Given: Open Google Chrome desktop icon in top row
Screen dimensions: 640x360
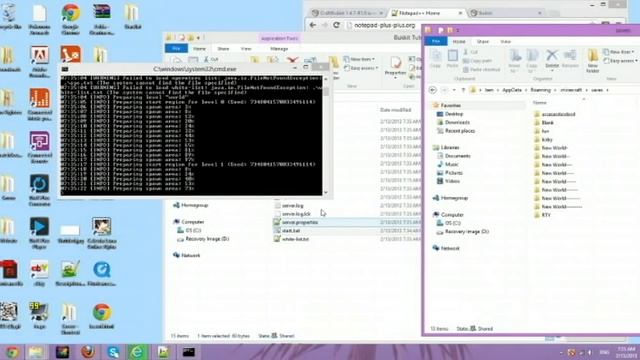Looking at the screenshot, I should click(x=71, y=18).
